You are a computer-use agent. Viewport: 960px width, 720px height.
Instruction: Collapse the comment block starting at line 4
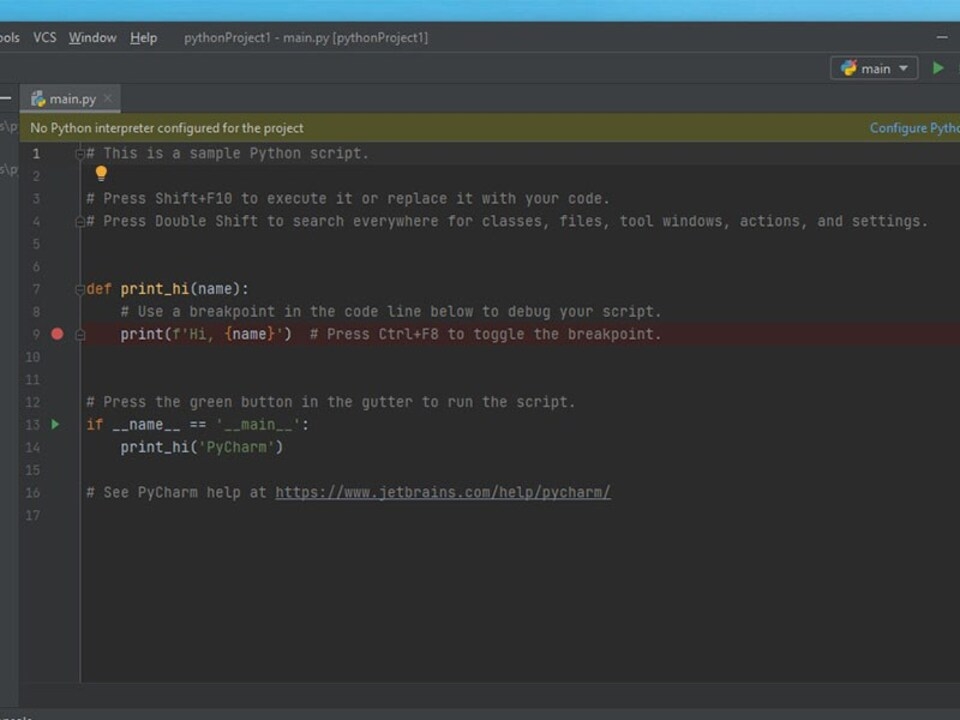click(79, 221)
